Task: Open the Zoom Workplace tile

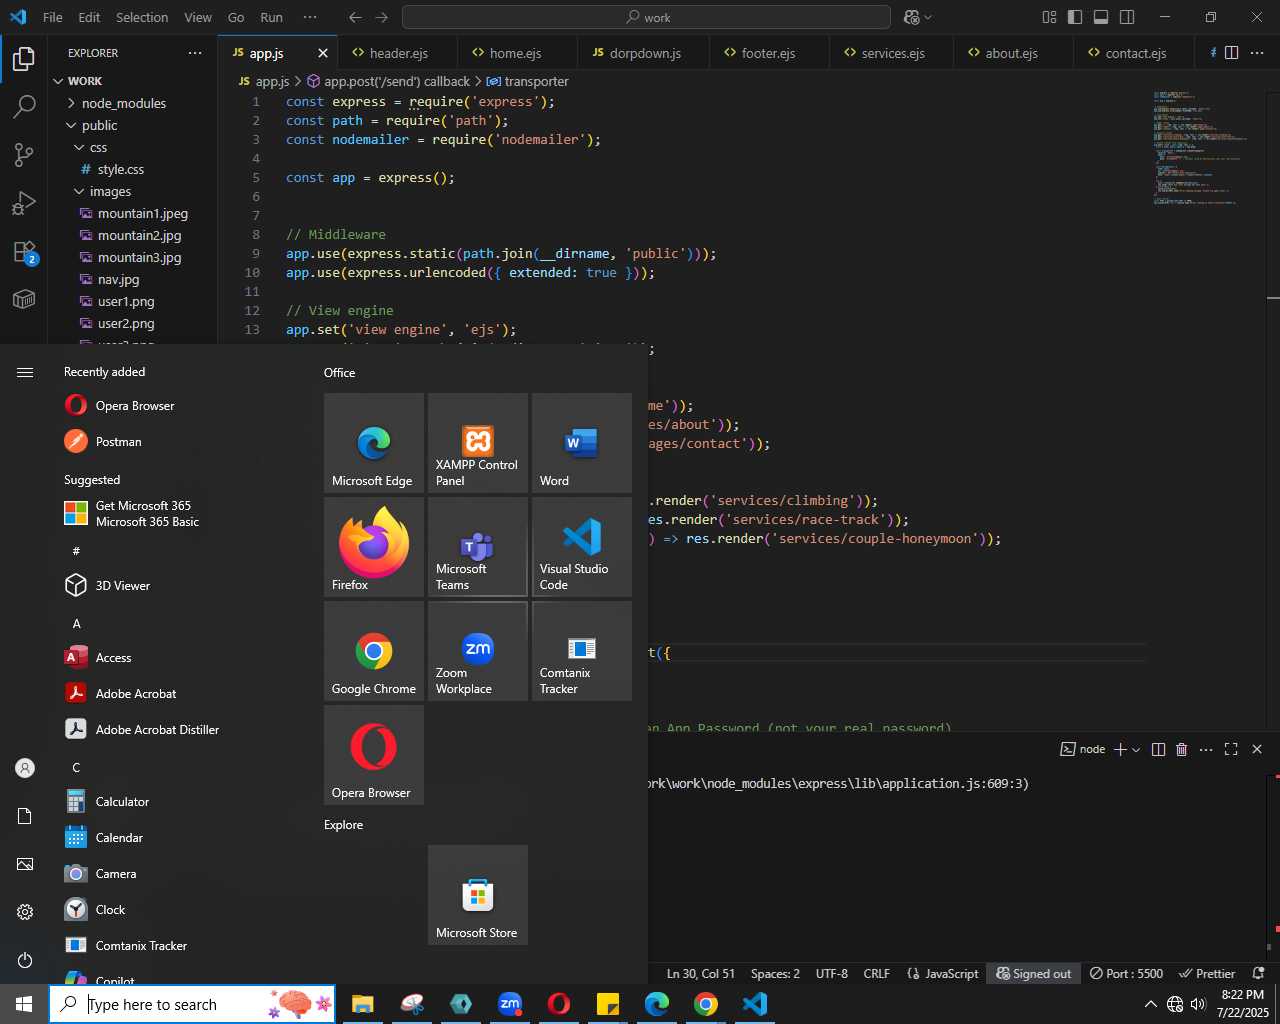Action: 478,651
